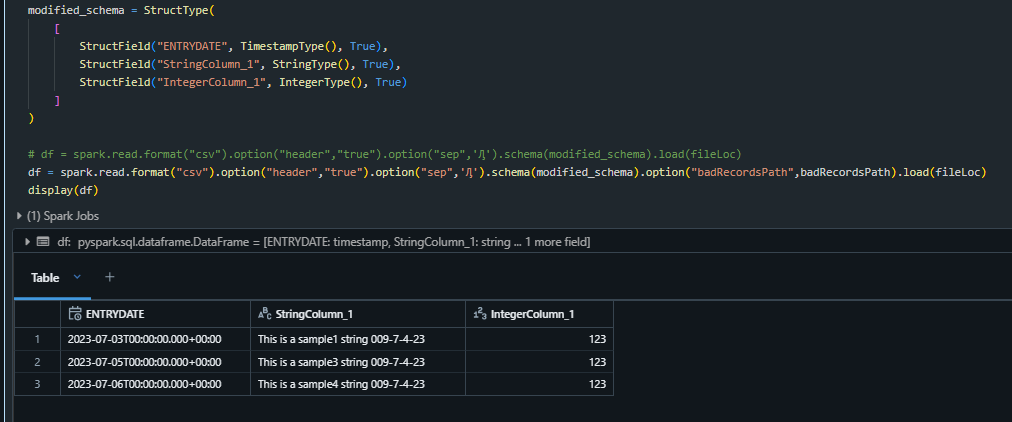The image size is (1012, 422).
Task: Click the IntegerColumn_1 column header
Action: (x=539, y=314)
